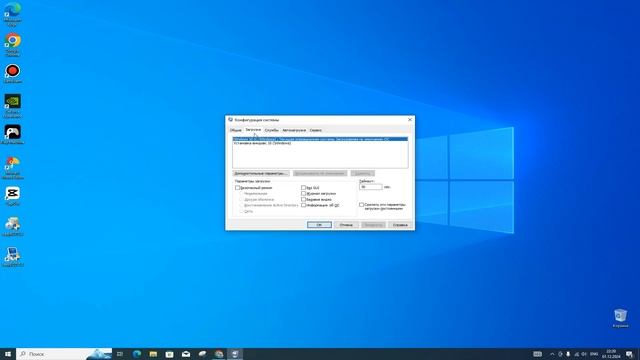Enable the Безопасный режим checkbox

[237, 188]
